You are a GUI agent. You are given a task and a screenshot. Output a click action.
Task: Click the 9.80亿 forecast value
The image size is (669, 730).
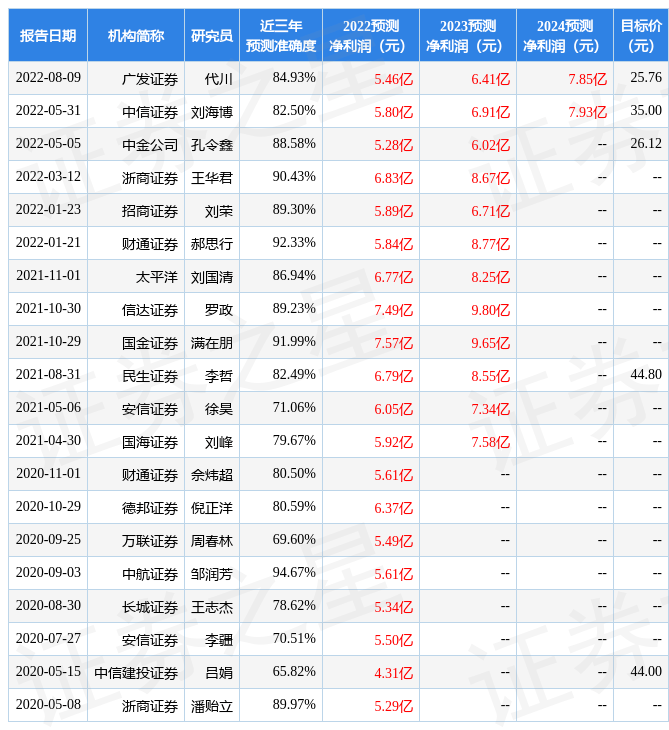(491, 311)
